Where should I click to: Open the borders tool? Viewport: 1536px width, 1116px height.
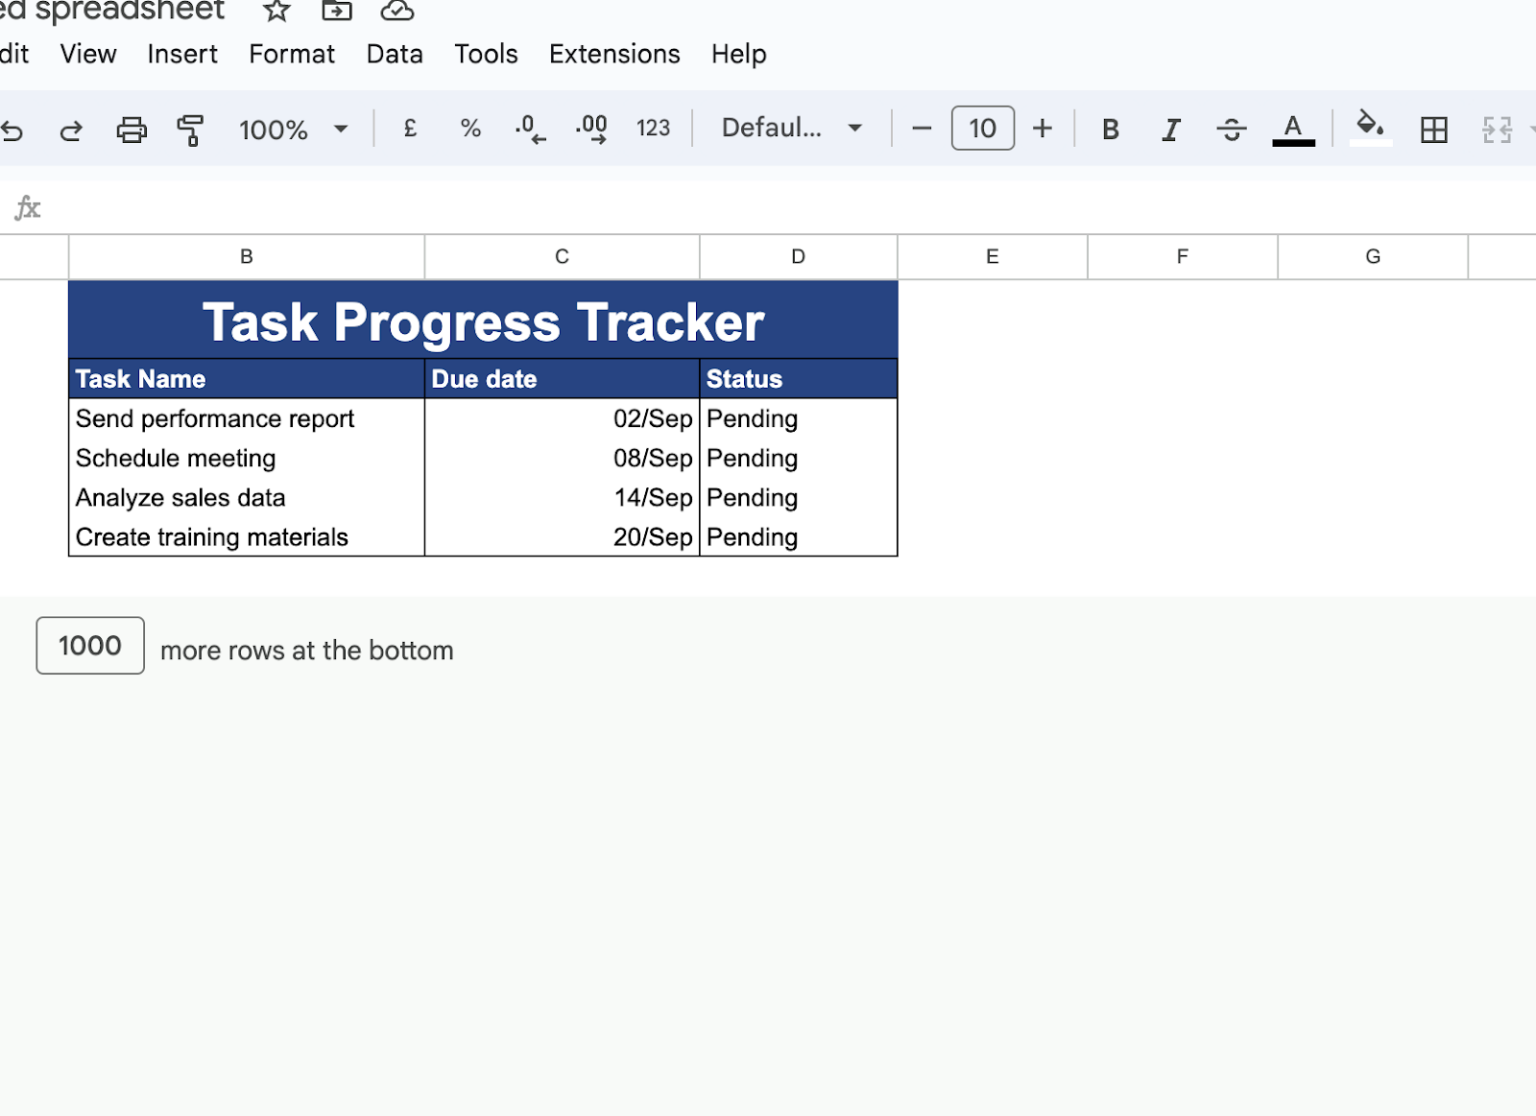(x=1434, y=129)
